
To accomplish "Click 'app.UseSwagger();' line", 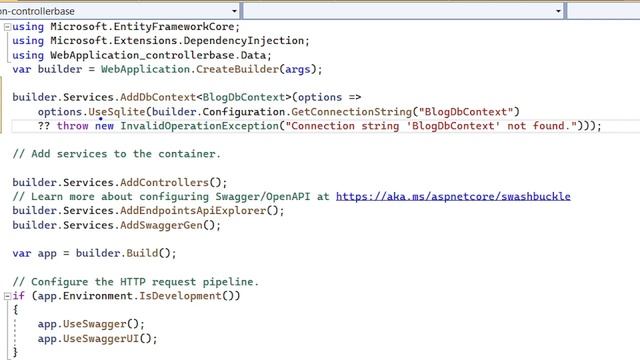I will pos(91,324).
